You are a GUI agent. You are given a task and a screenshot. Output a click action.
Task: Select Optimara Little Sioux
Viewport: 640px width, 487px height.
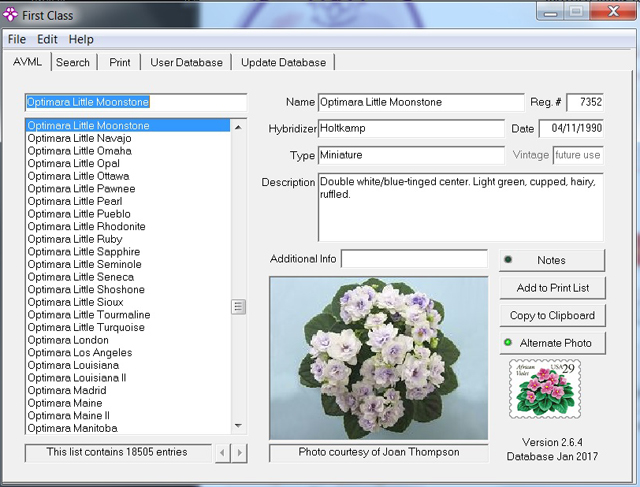click(128, 302)
